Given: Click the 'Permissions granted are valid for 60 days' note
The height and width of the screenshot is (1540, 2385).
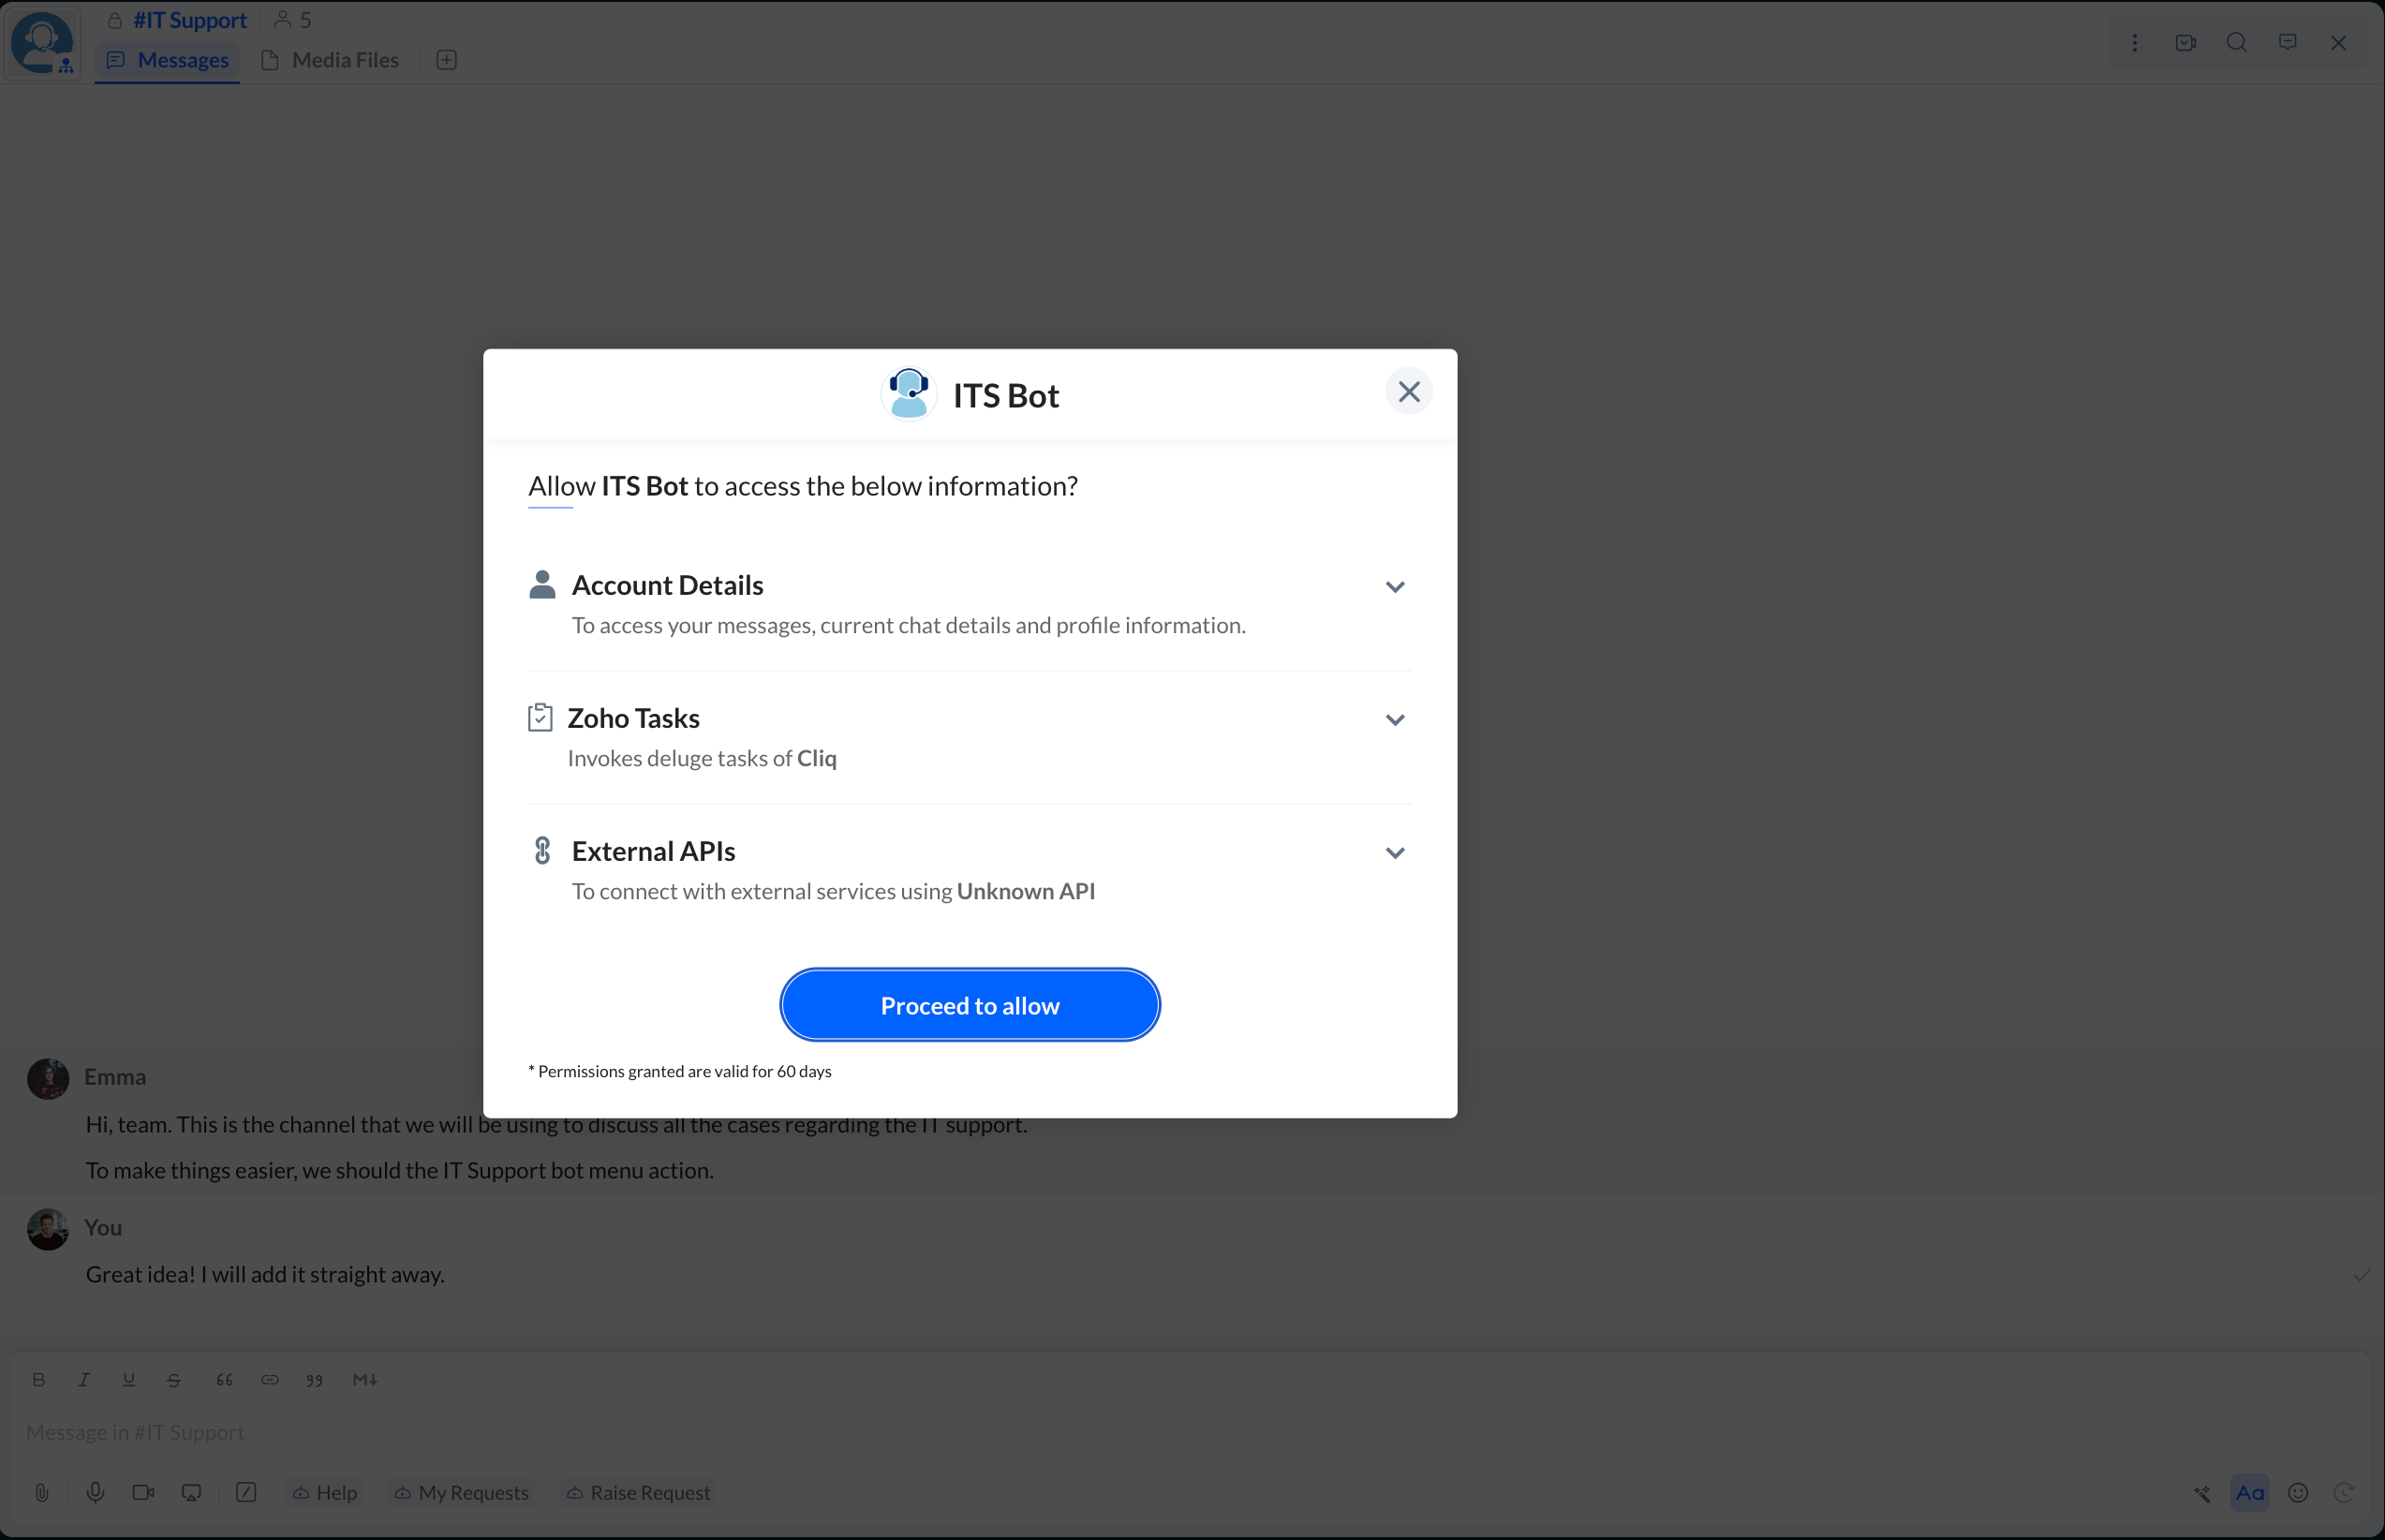Looking at the screenshot, I should click(x=680, y=1072).
